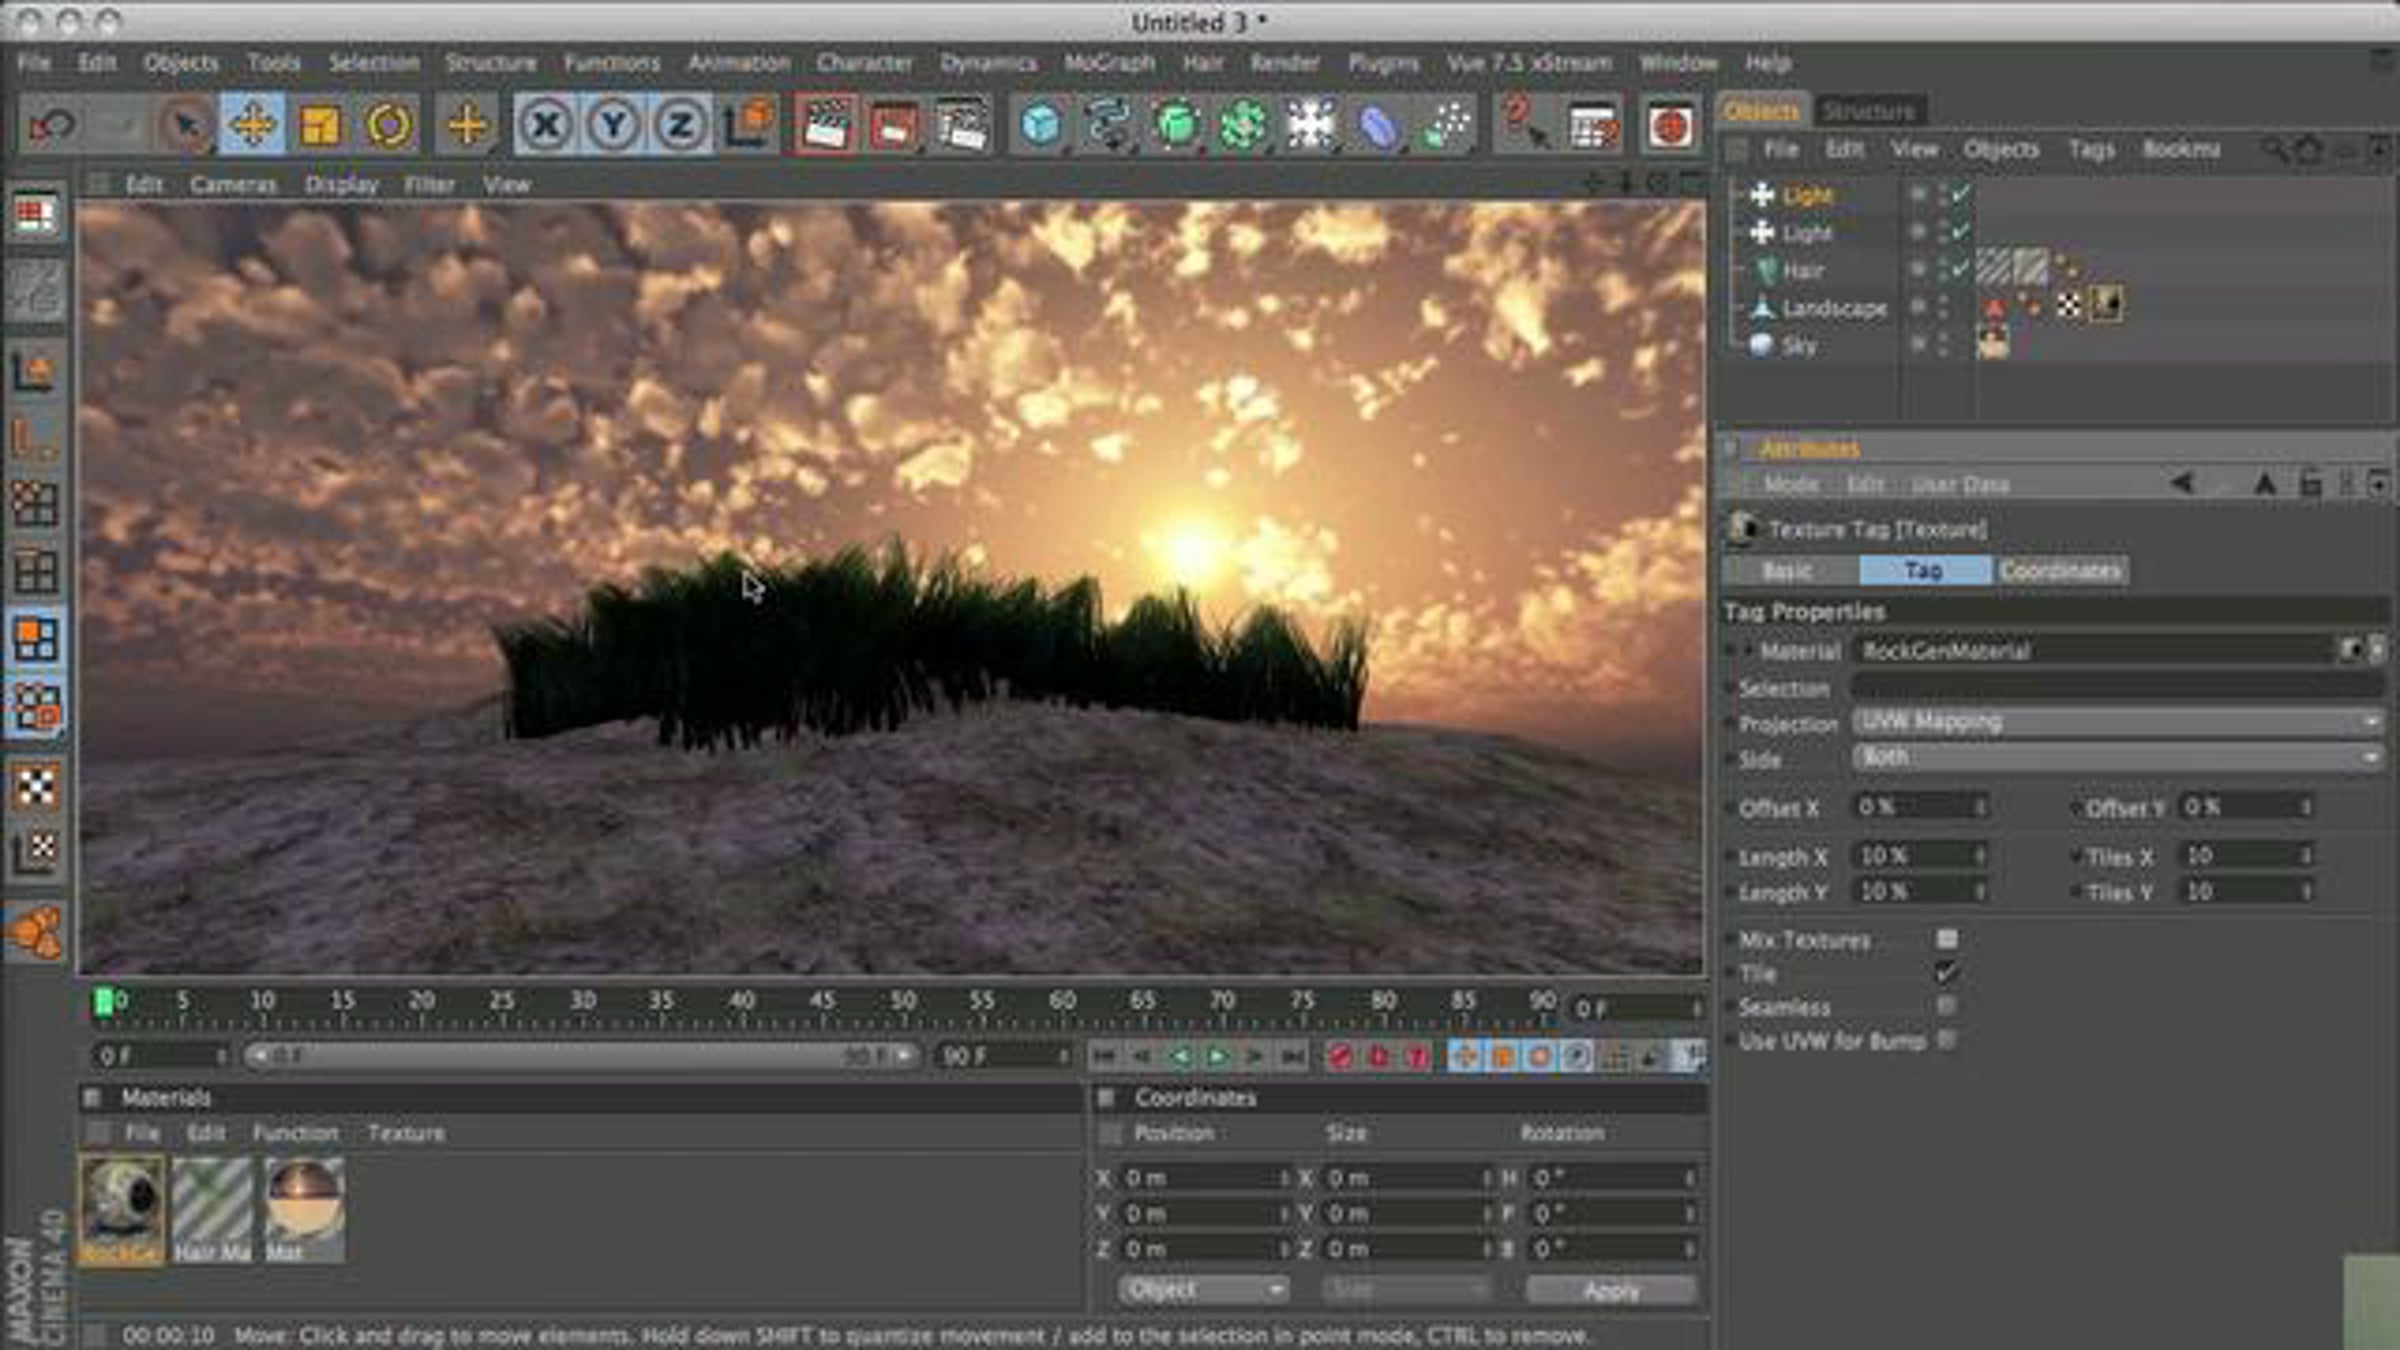Switch to the Coordinates tab in Attributes
Screen dimensions: 2400x1350
pos(2061,571)
